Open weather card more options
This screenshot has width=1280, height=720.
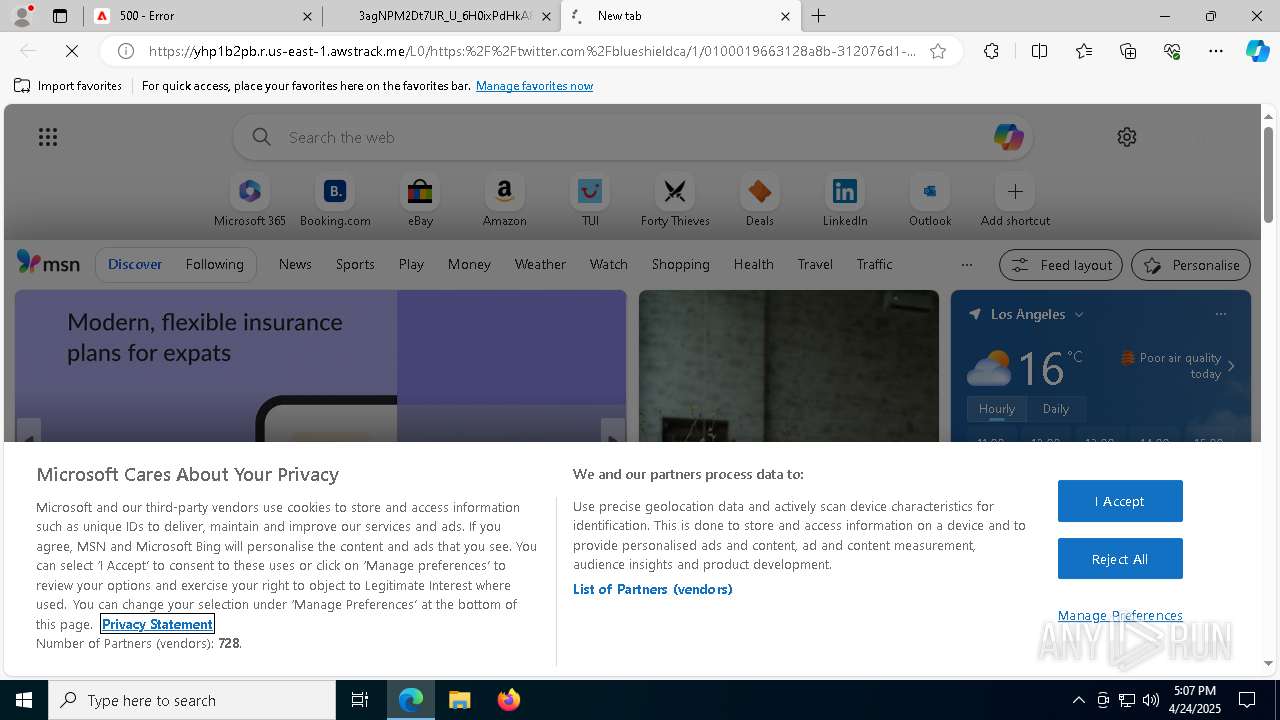pos(1220,314)
